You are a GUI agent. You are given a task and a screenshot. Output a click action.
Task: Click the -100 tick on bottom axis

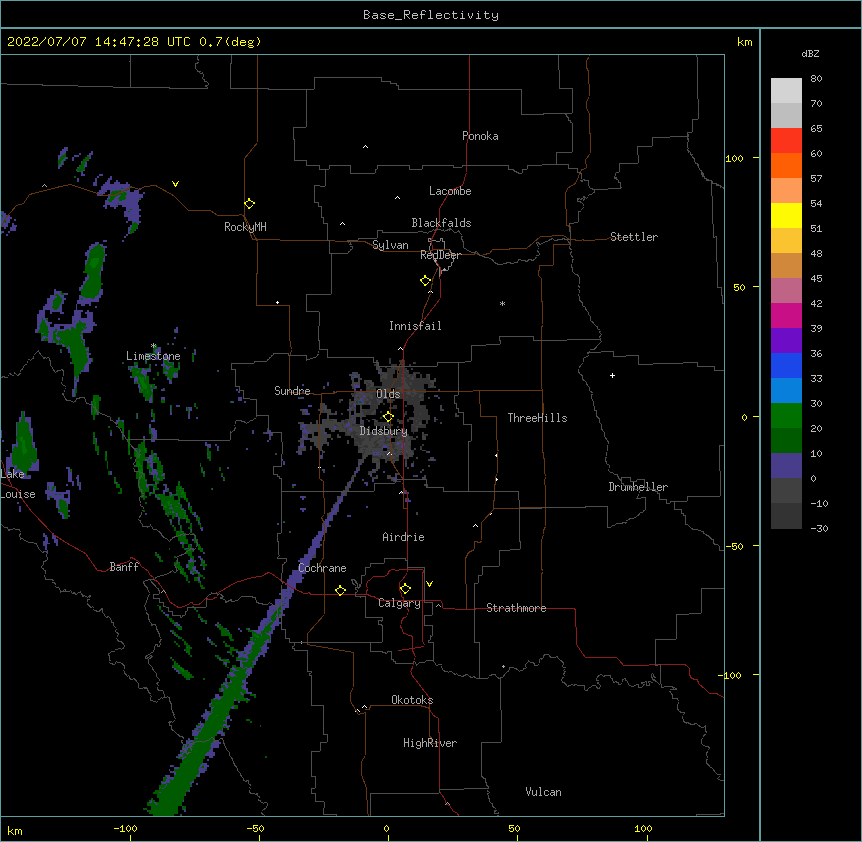click(125, 828)
